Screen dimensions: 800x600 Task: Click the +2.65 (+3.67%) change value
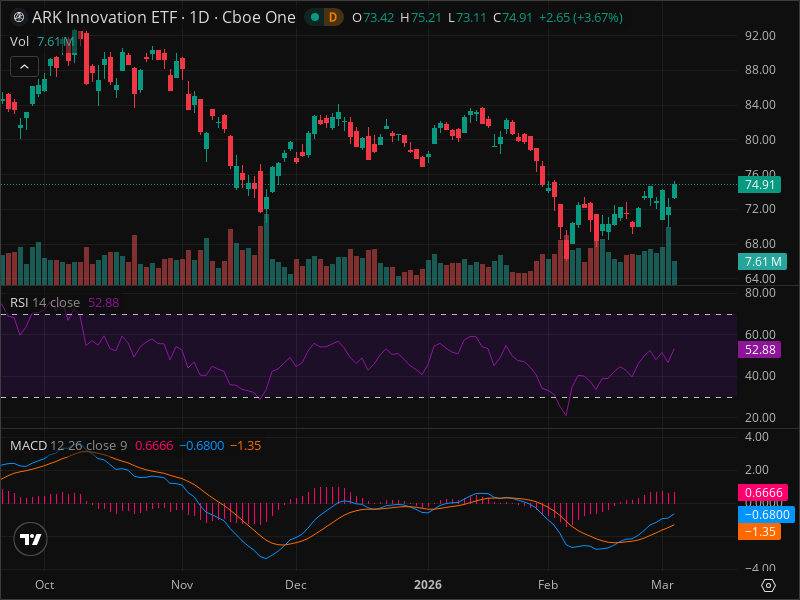pos(581,18)
